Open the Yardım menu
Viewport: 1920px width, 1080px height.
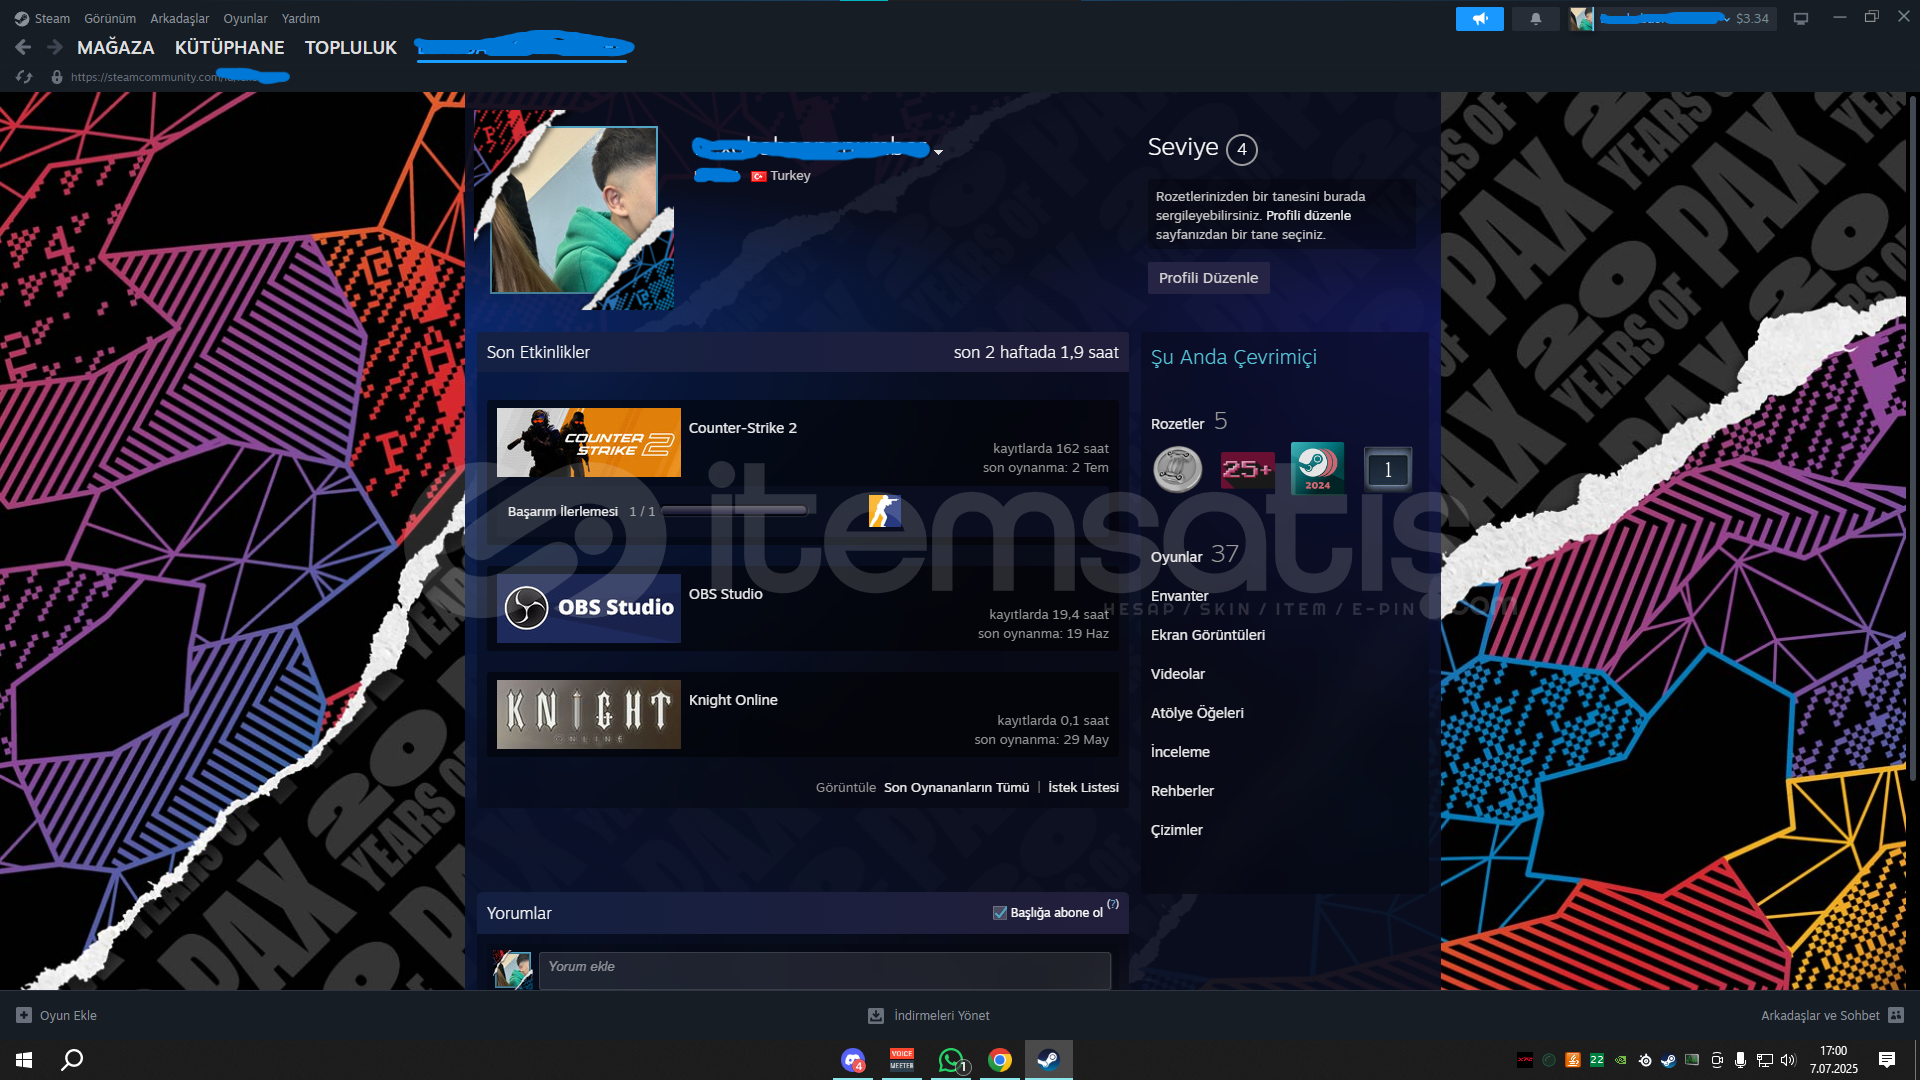[301, 18]
